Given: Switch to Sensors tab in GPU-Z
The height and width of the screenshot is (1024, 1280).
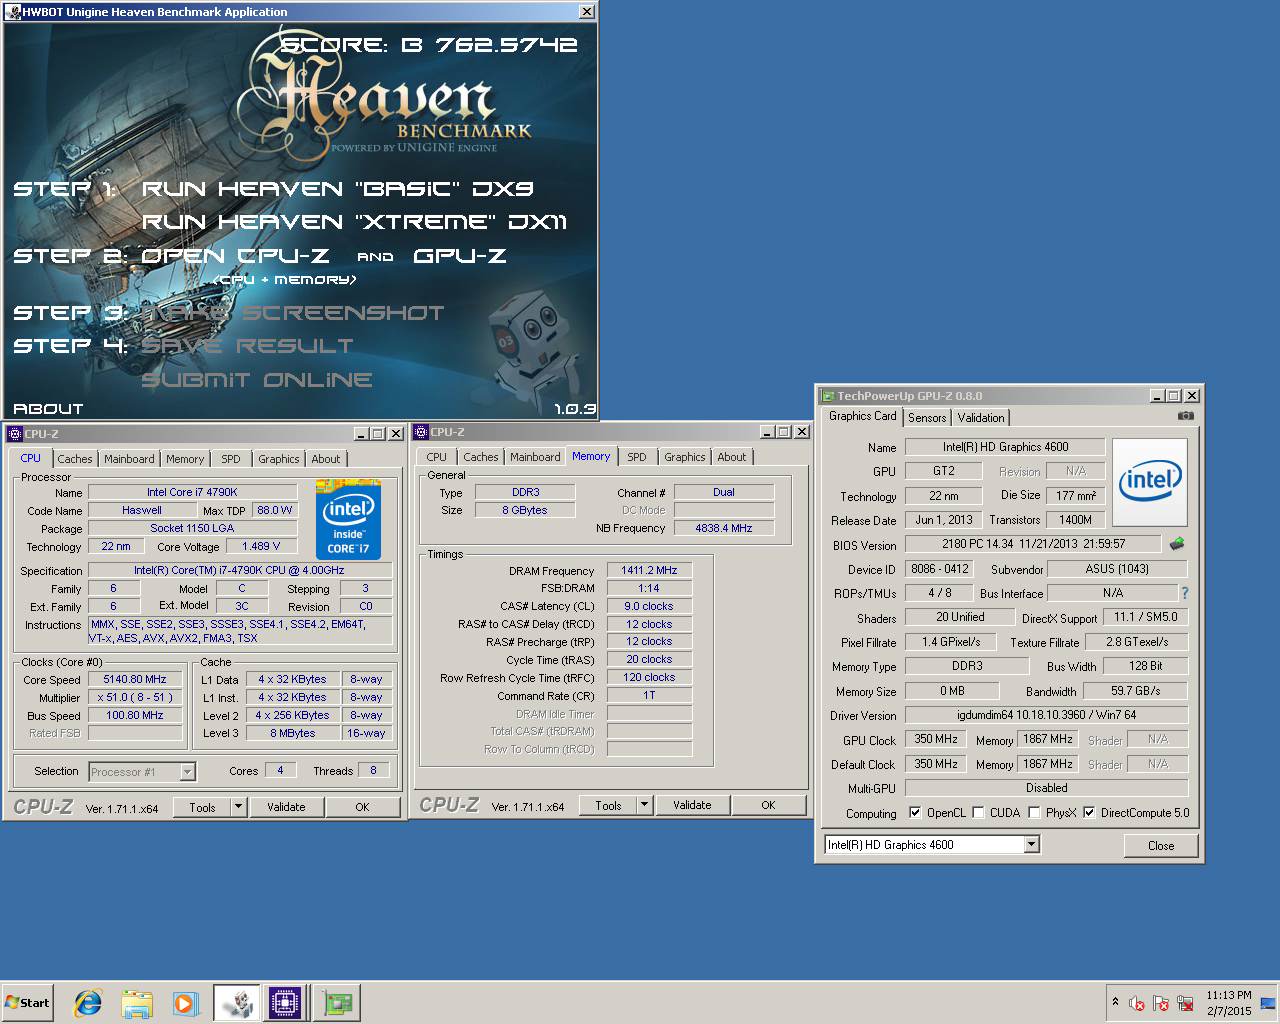Looking at the screenshot, I should click(927, 418).
